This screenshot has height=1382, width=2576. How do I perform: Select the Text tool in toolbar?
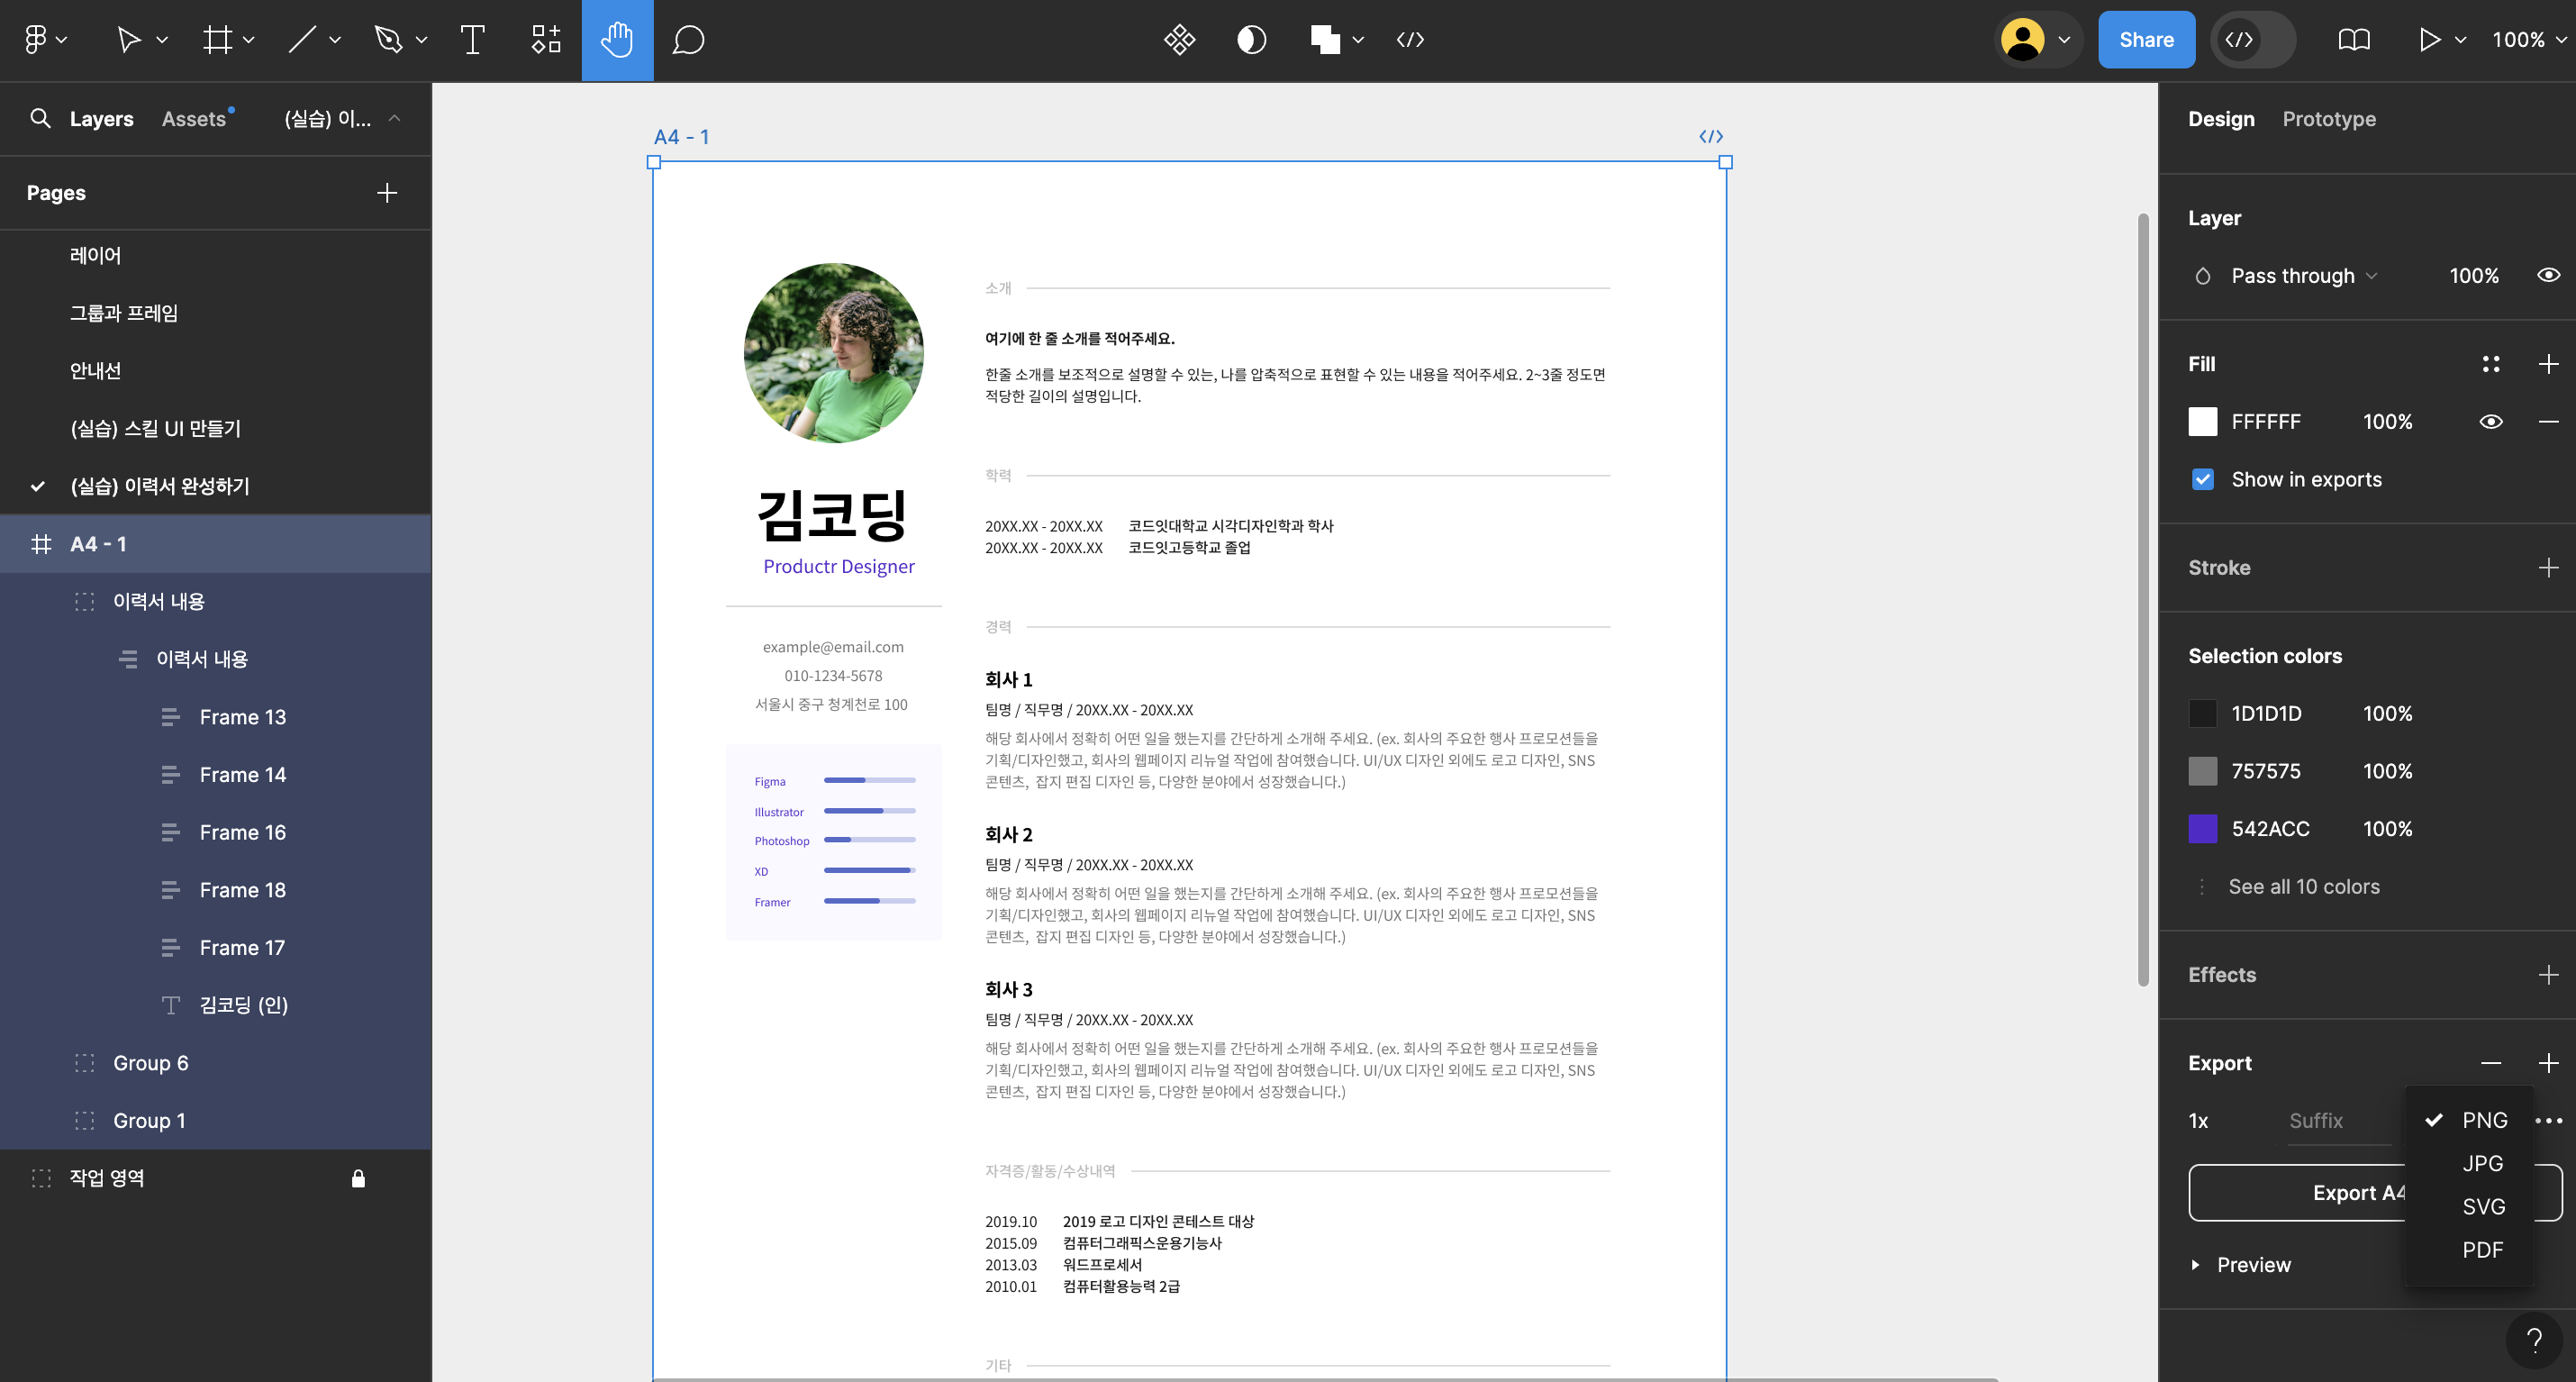click(472, 40)
